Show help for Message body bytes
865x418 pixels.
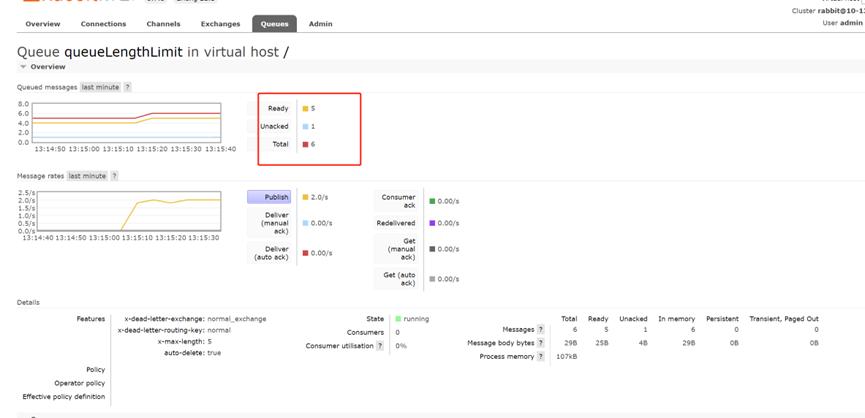click(x=541, y=343)
